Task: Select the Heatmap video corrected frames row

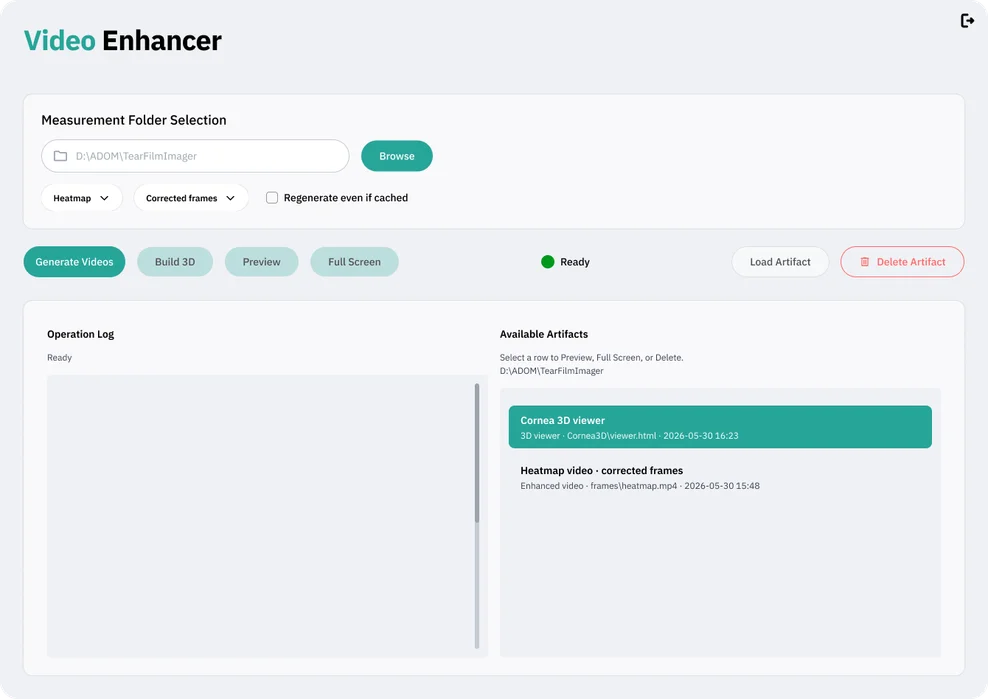Action: click(720, 478)
